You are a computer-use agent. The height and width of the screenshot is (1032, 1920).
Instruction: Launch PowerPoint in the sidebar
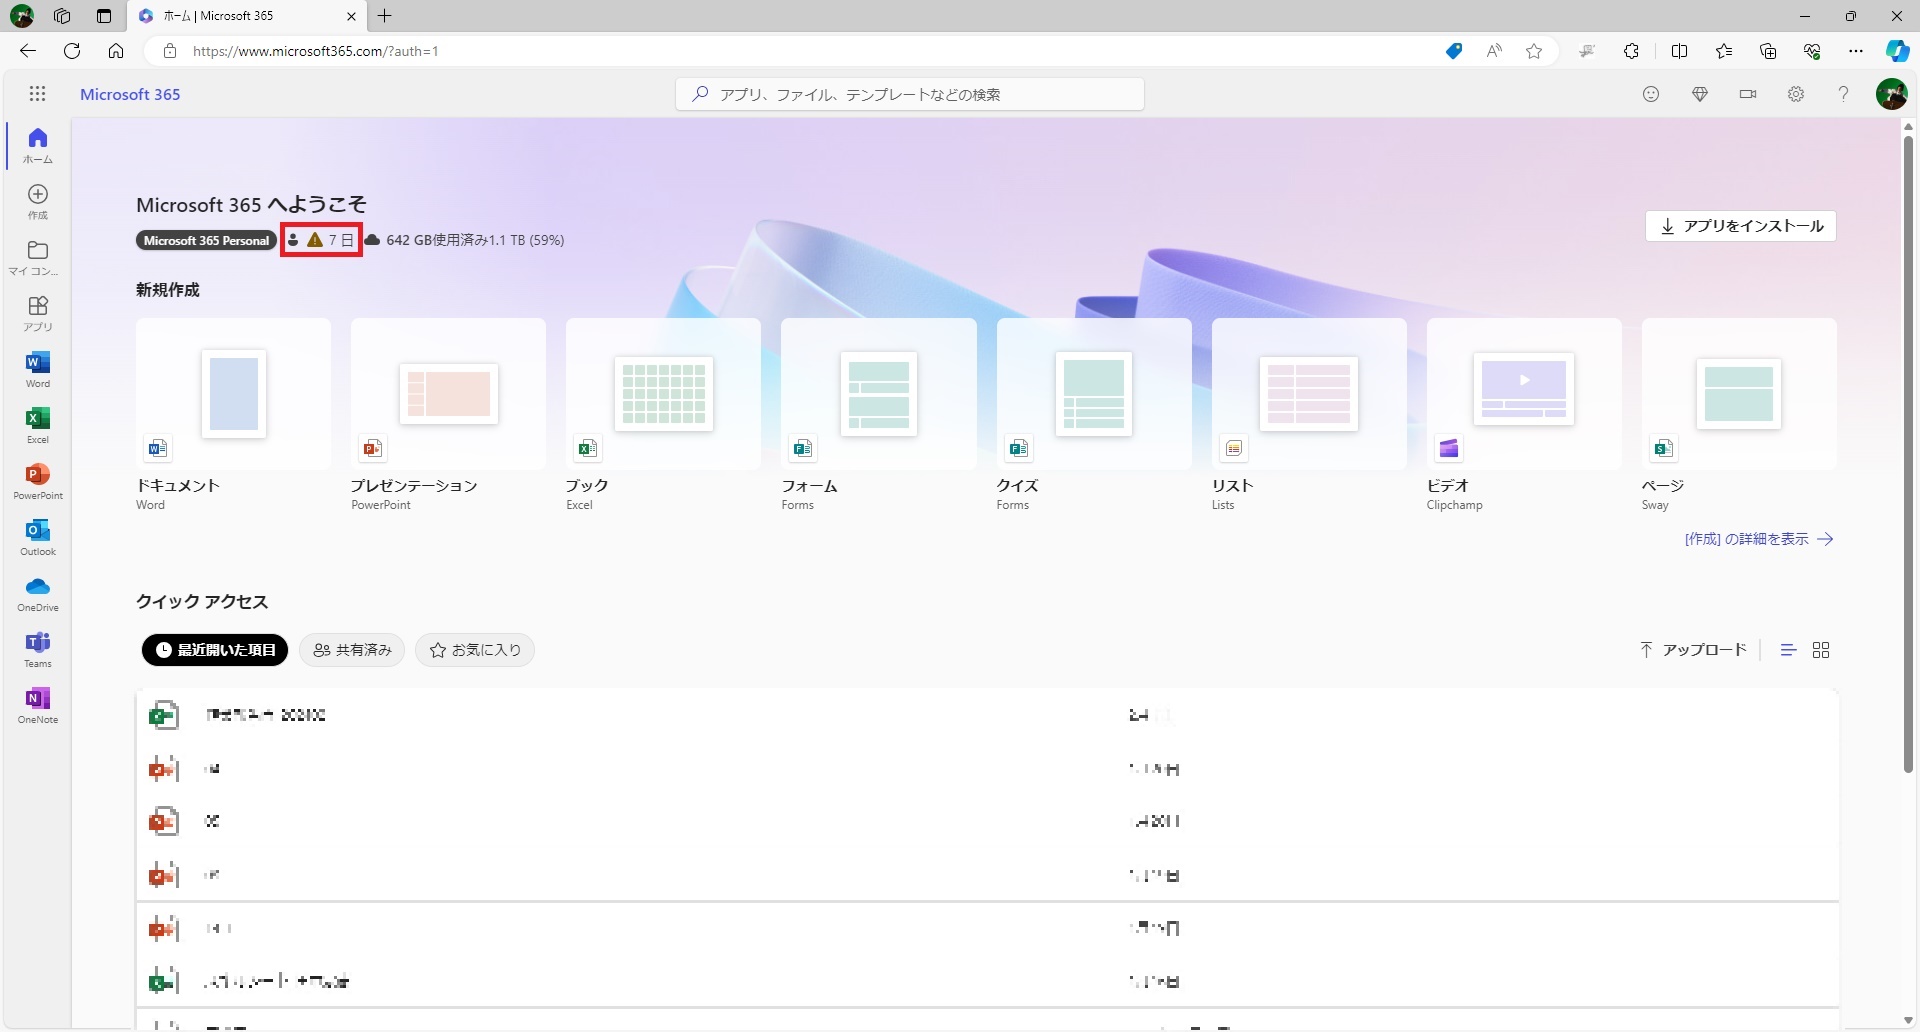click(x=38, y=480)
